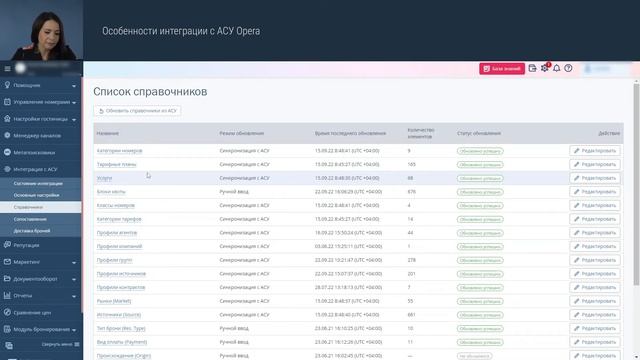Expand the Маркетинг menu arrow
Image resolution: width=640 pixels, height=360 pixels.
coord(74,263)
